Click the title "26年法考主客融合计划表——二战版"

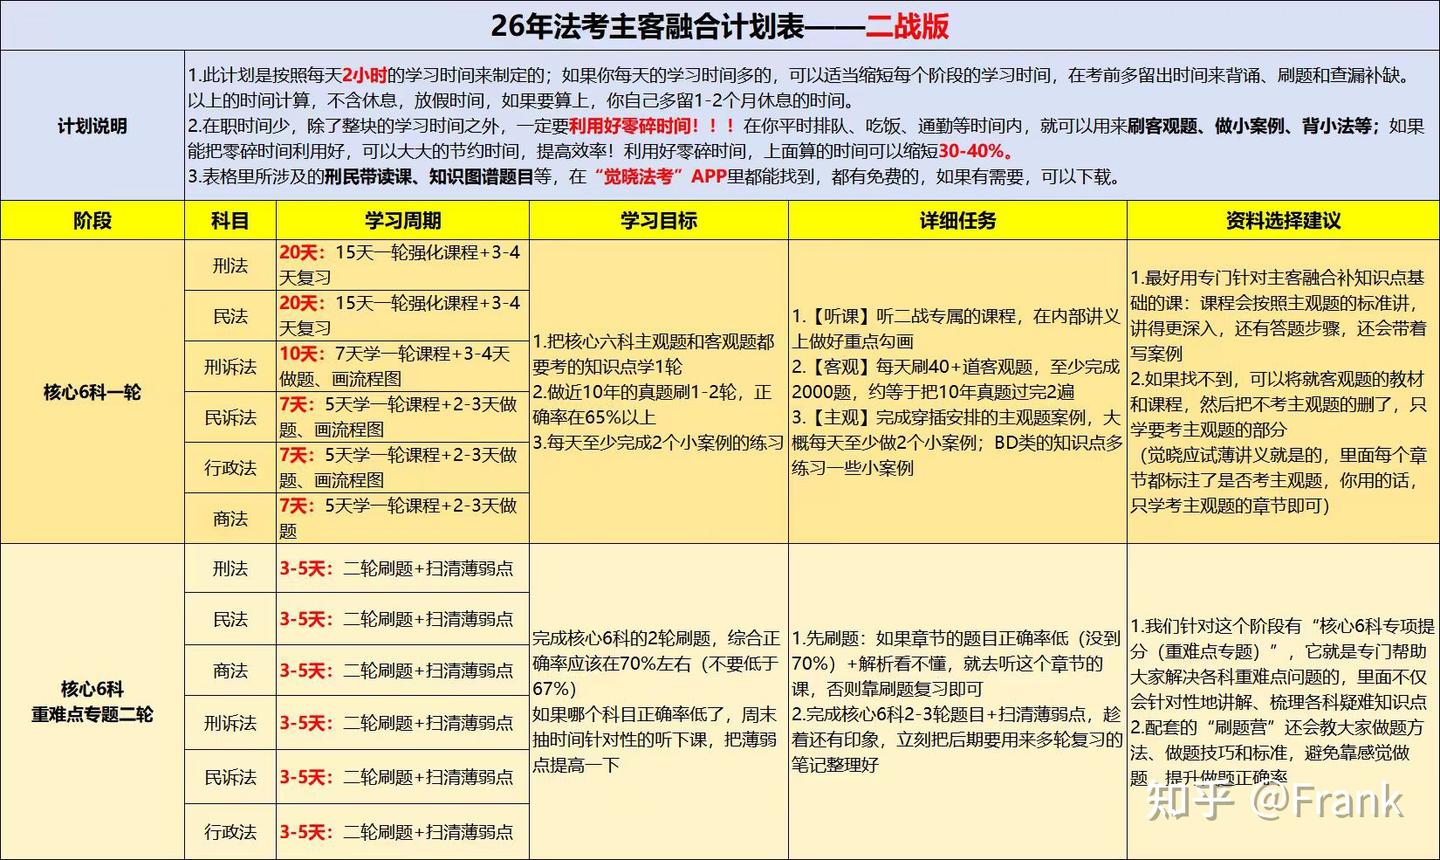[x=719, y=25]
